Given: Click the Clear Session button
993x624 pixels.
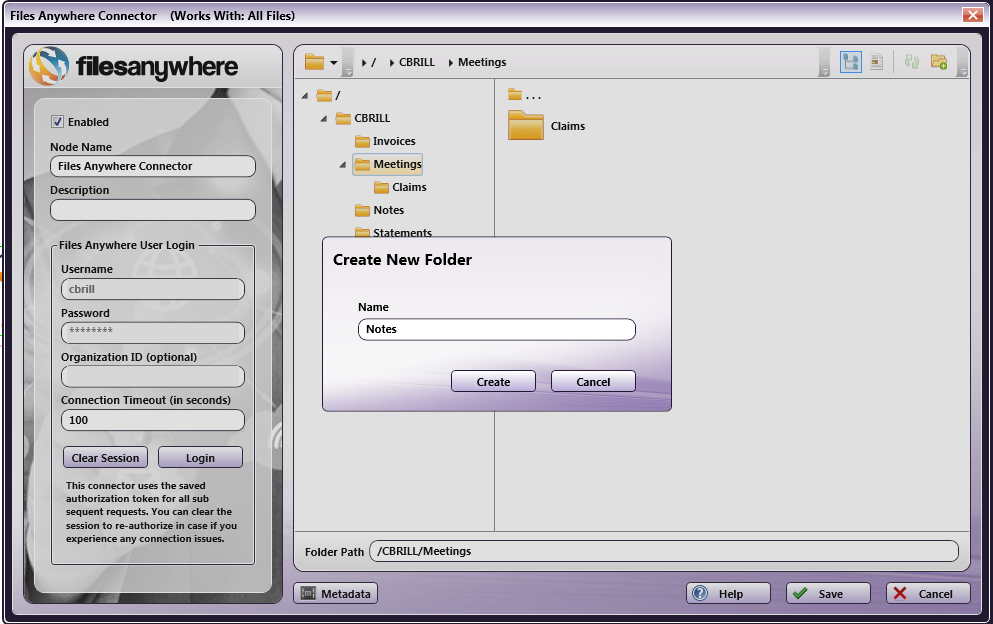Looking at the screenshot, I should point(105,457).
